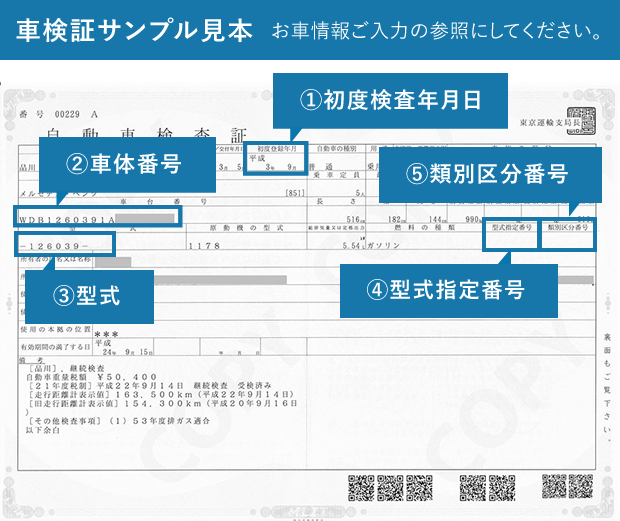This screenshot has width=620, height=521.
Task: Click the official seal stamp beside 東京運輸支局長
Action: pos(581,121)
